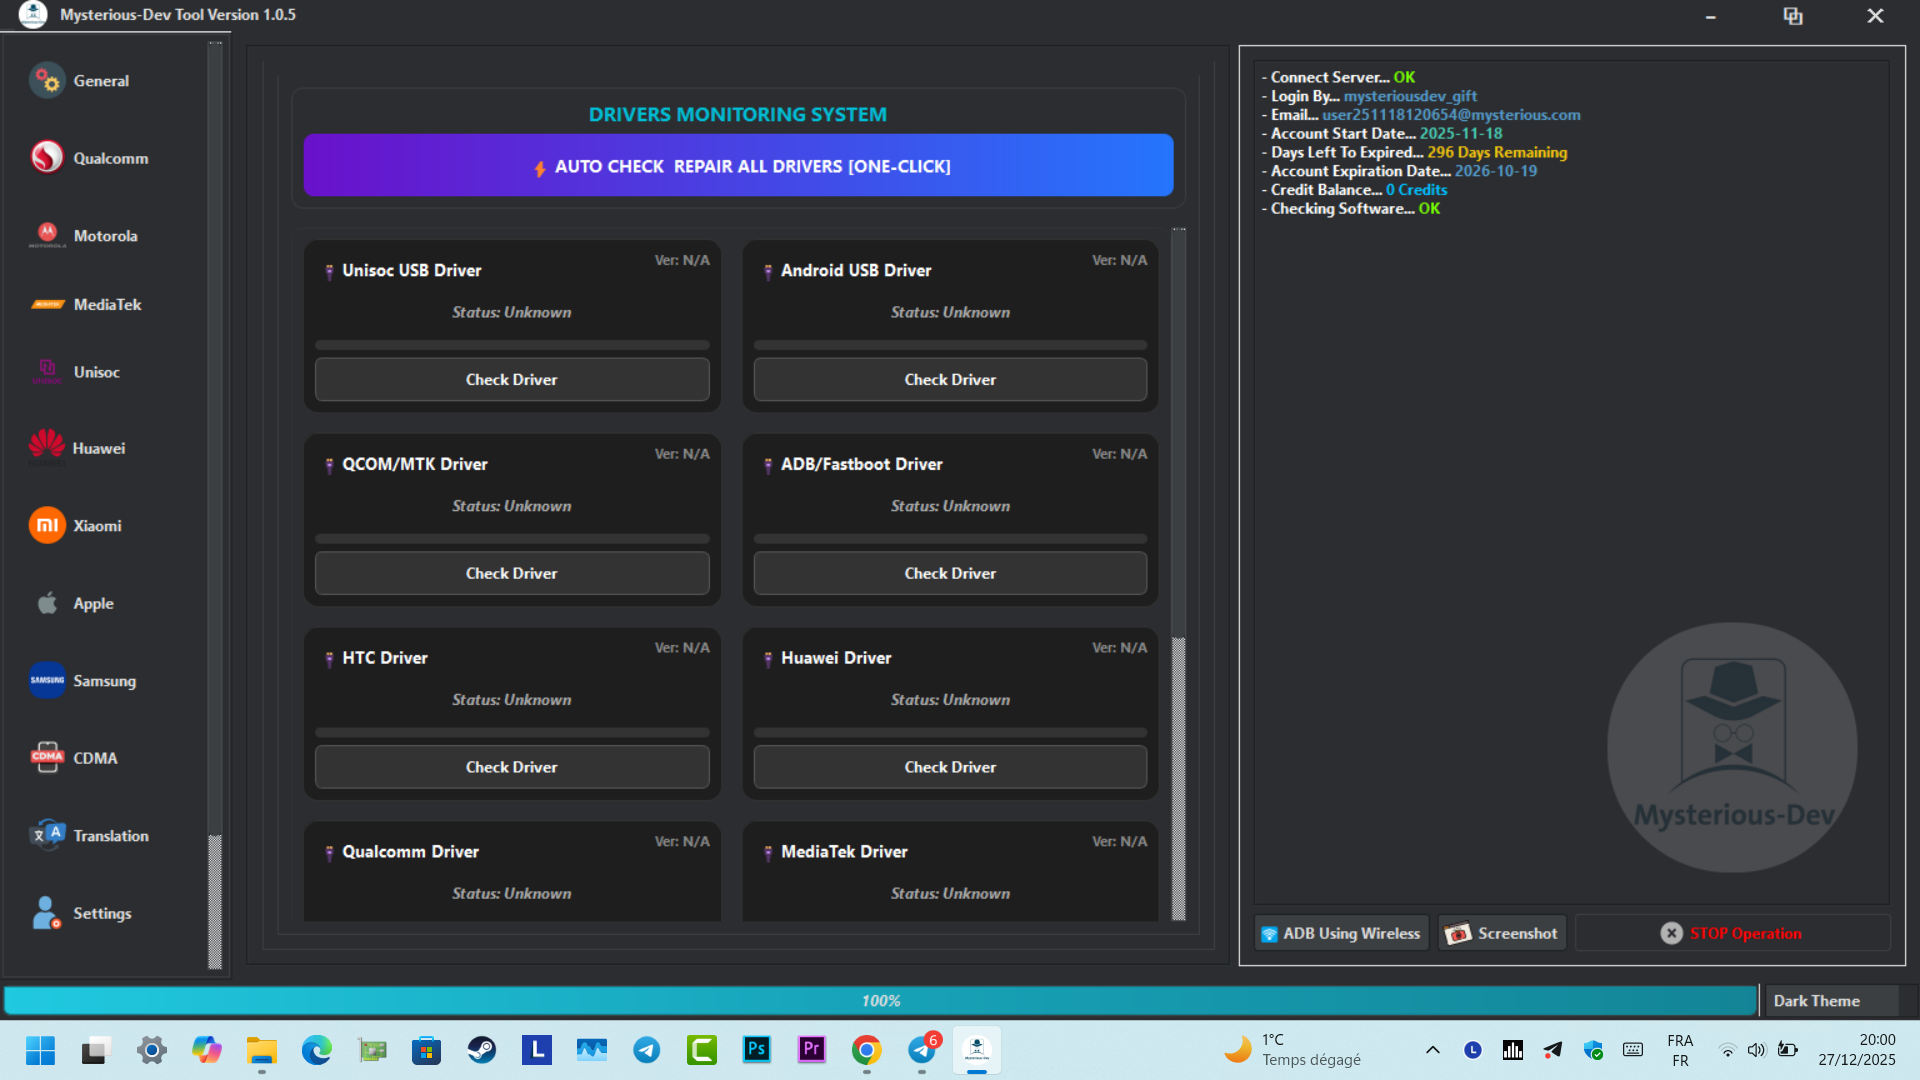Select the Unisoc logo in sidebar

pos(47,372)
